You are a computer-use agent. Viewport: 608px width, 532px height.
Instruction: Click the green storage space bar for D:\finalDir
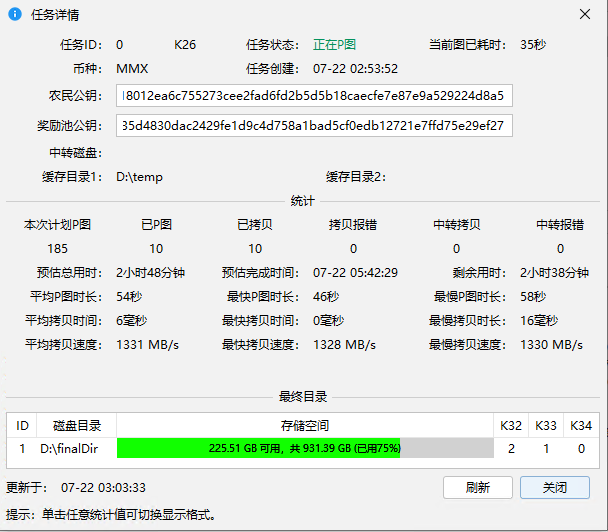pyautogui.click(x=304, y=448)
